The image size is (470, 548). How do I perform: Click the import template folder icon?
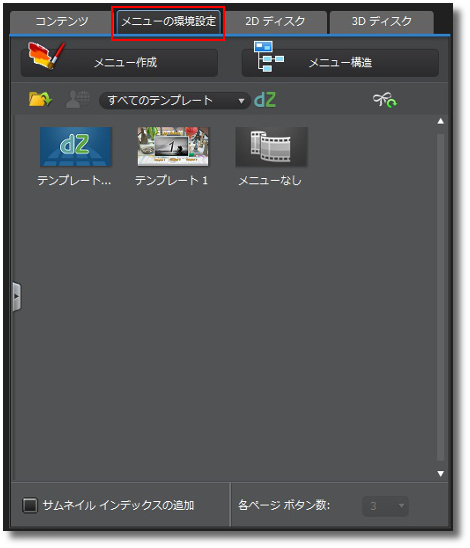click(40, 100)
